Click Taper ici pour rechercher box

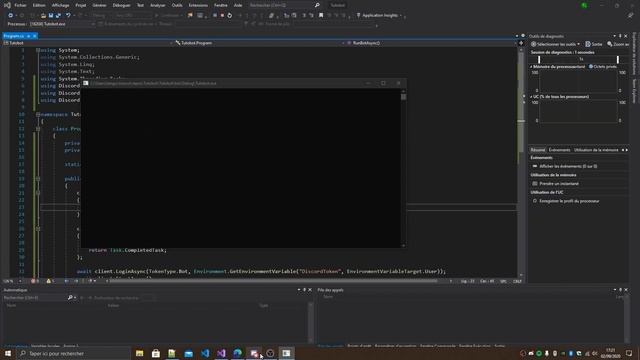click(73, 353)
